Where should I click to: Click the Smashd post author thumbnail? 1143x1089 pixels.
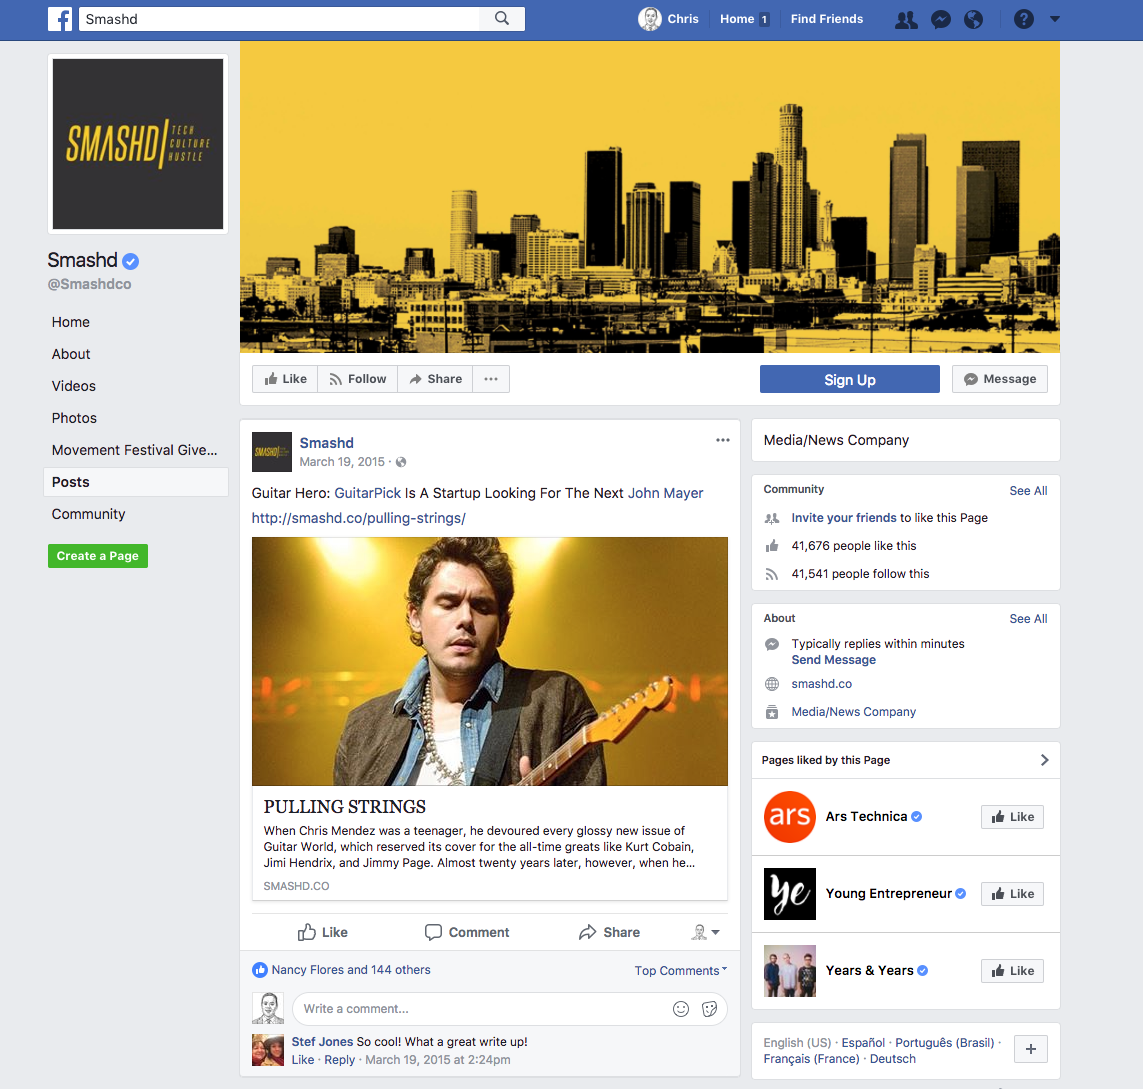272,452
